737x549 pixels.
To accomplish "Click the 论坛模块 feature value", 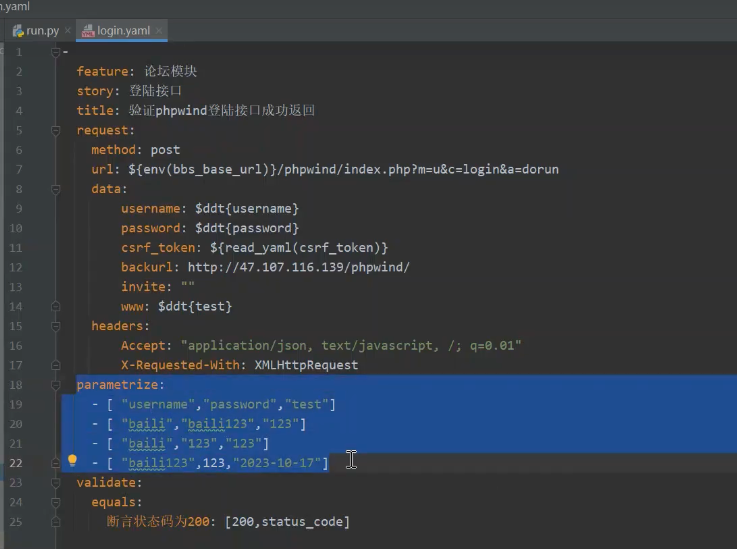I will [170, 71].
